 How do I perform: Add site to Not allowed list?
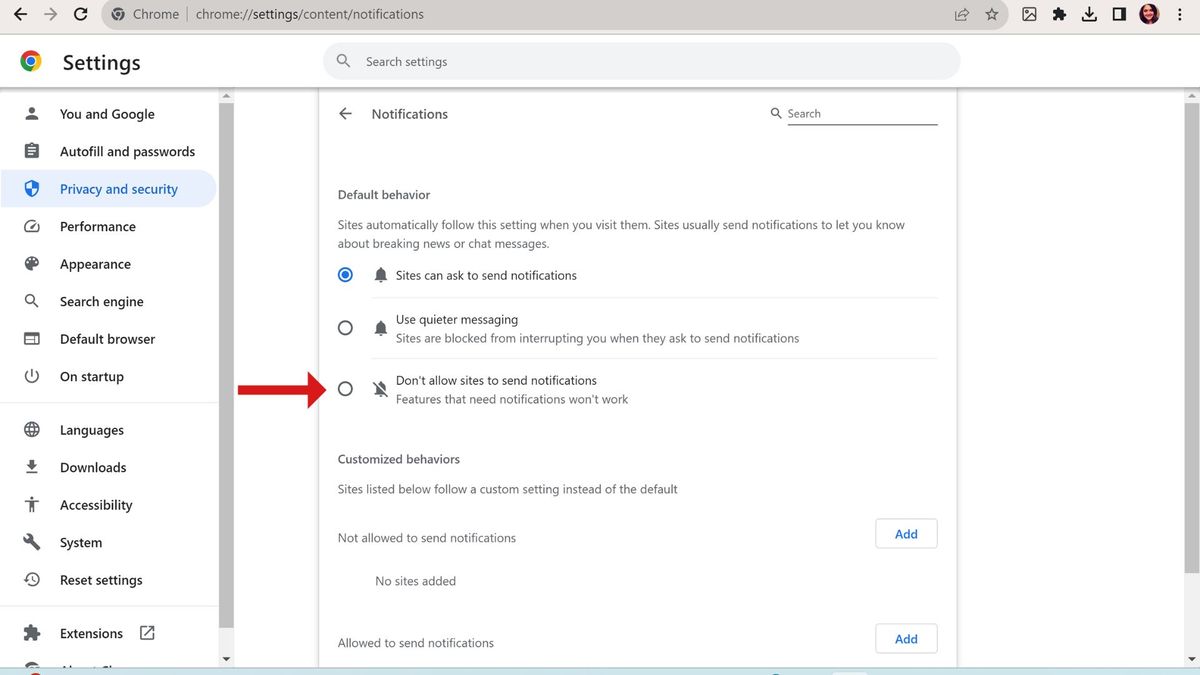[x=906, y=534]
